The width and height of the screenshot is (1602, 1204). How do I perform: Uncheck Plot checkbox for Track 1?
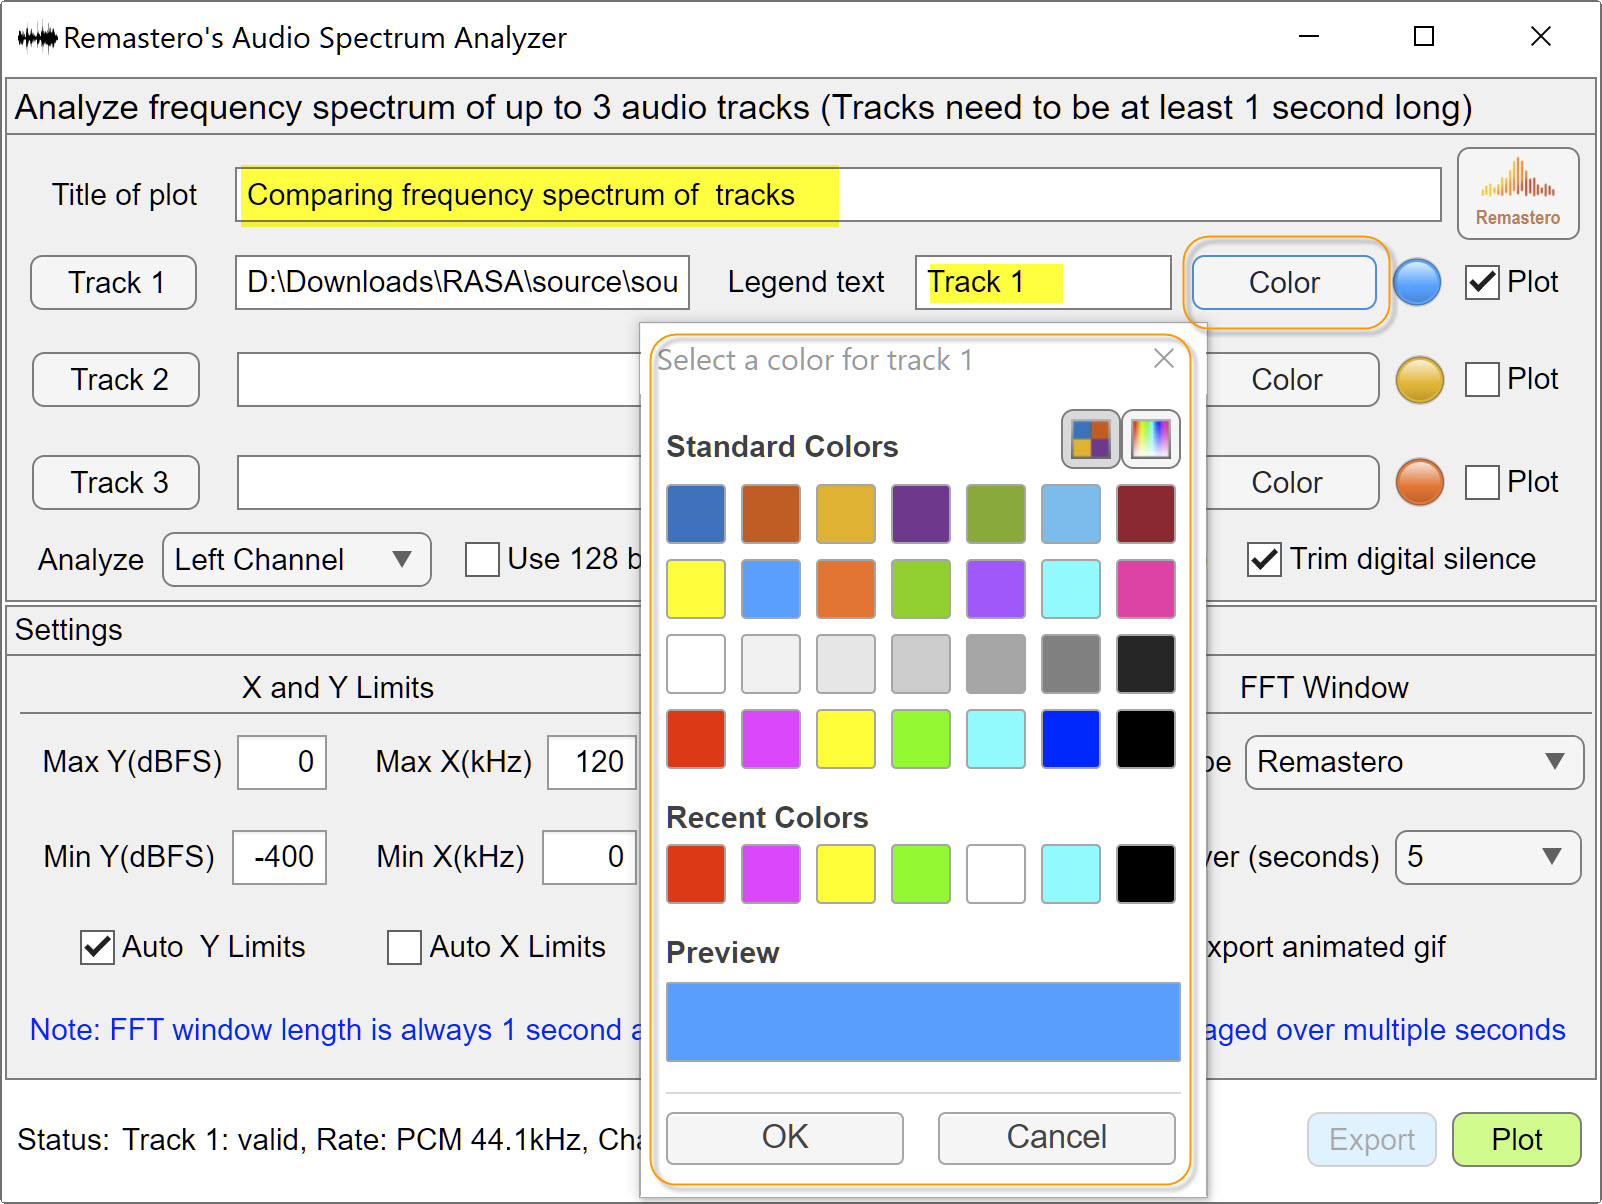(x=1482, y=282)
